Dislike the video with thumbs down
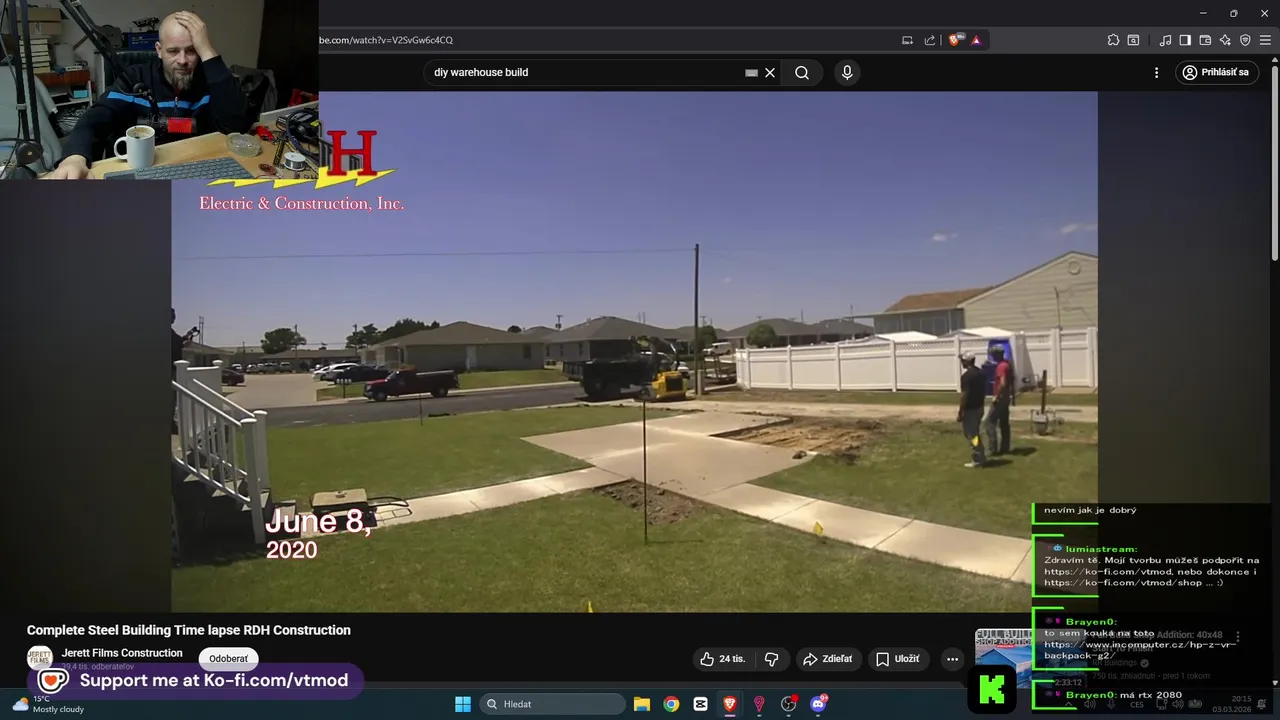Image resolution: width=1280 pixels, height=720 pixels. (x=771, y=659)
